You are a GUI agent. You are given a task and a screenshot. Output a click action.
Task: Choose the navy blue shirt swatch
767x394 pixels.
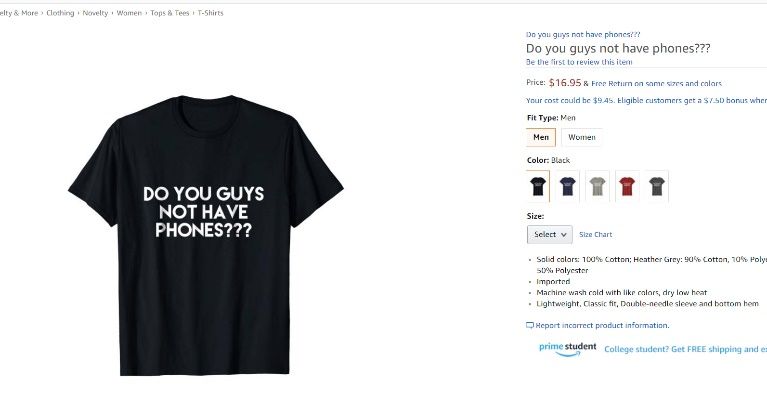(568, 186)
